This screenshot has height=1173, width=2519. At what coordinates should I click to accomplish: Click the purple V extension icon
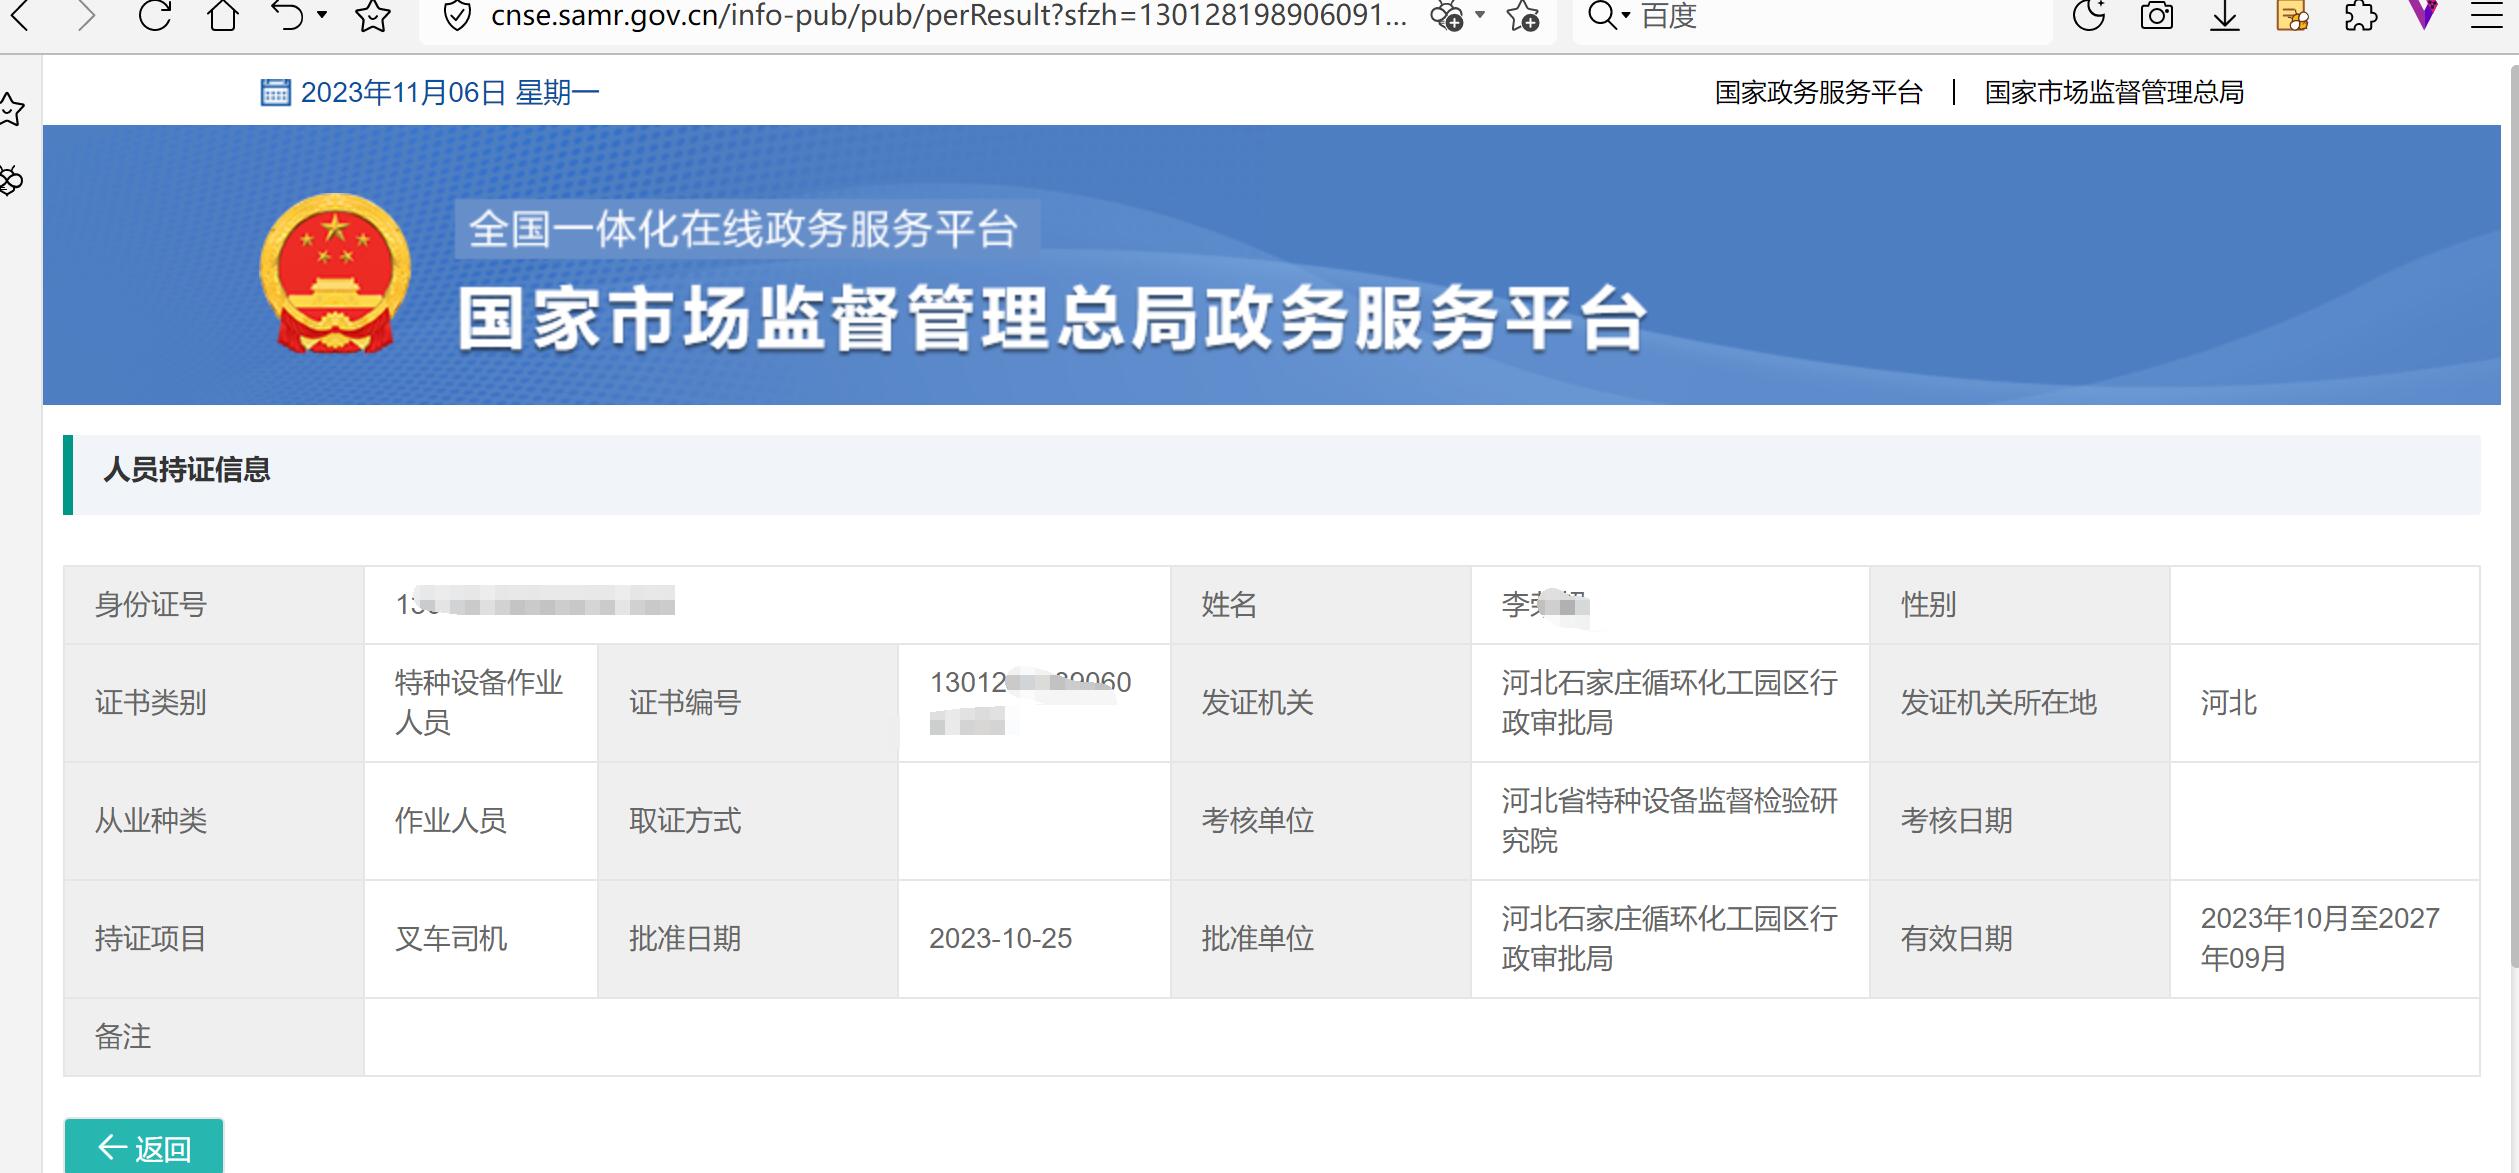2423,16
